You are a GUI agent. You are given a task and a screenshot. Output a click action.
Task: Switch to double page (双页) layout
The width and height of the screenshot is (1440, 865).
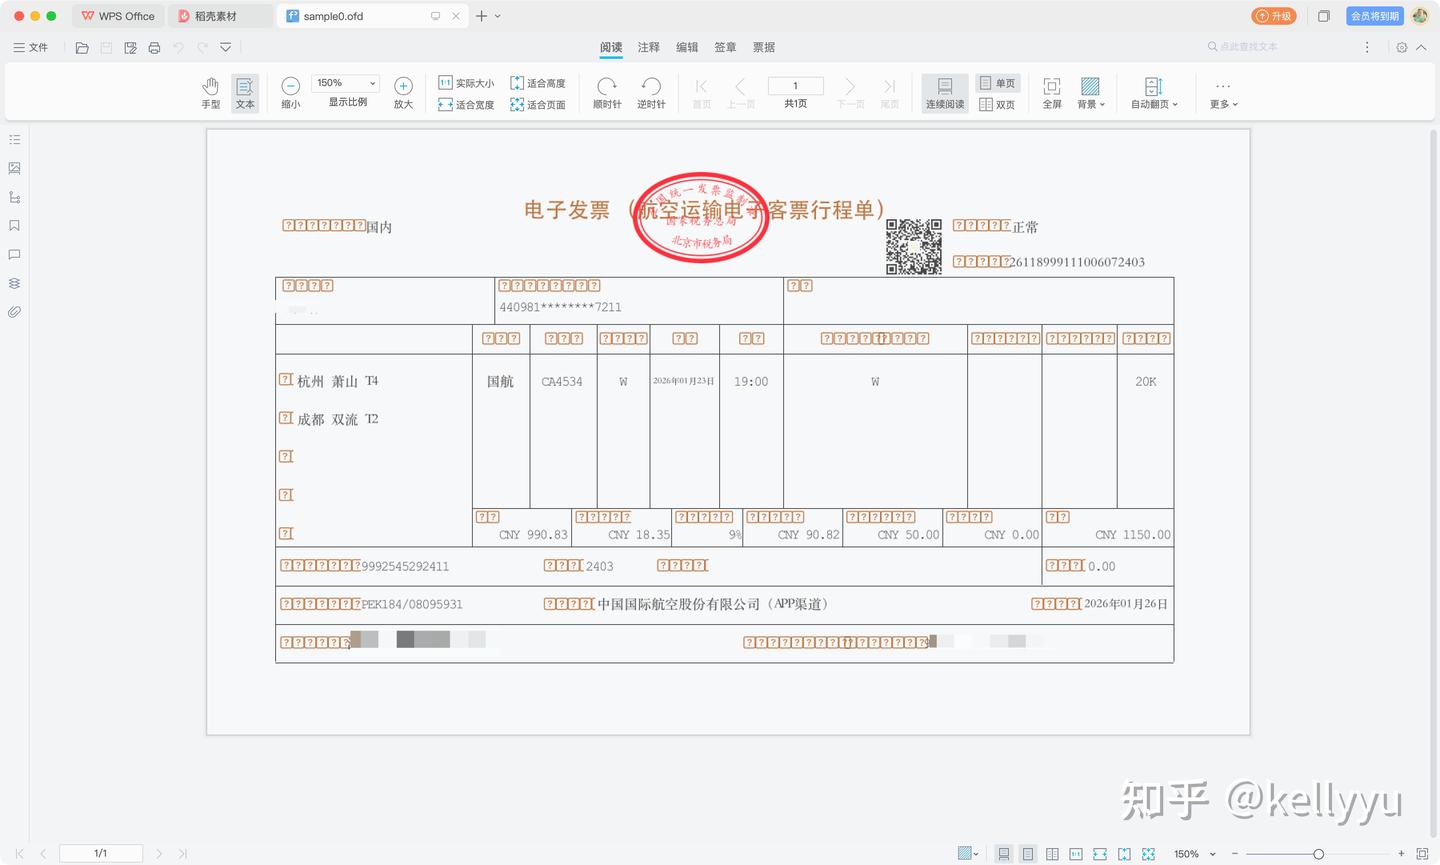coord(997,104)
